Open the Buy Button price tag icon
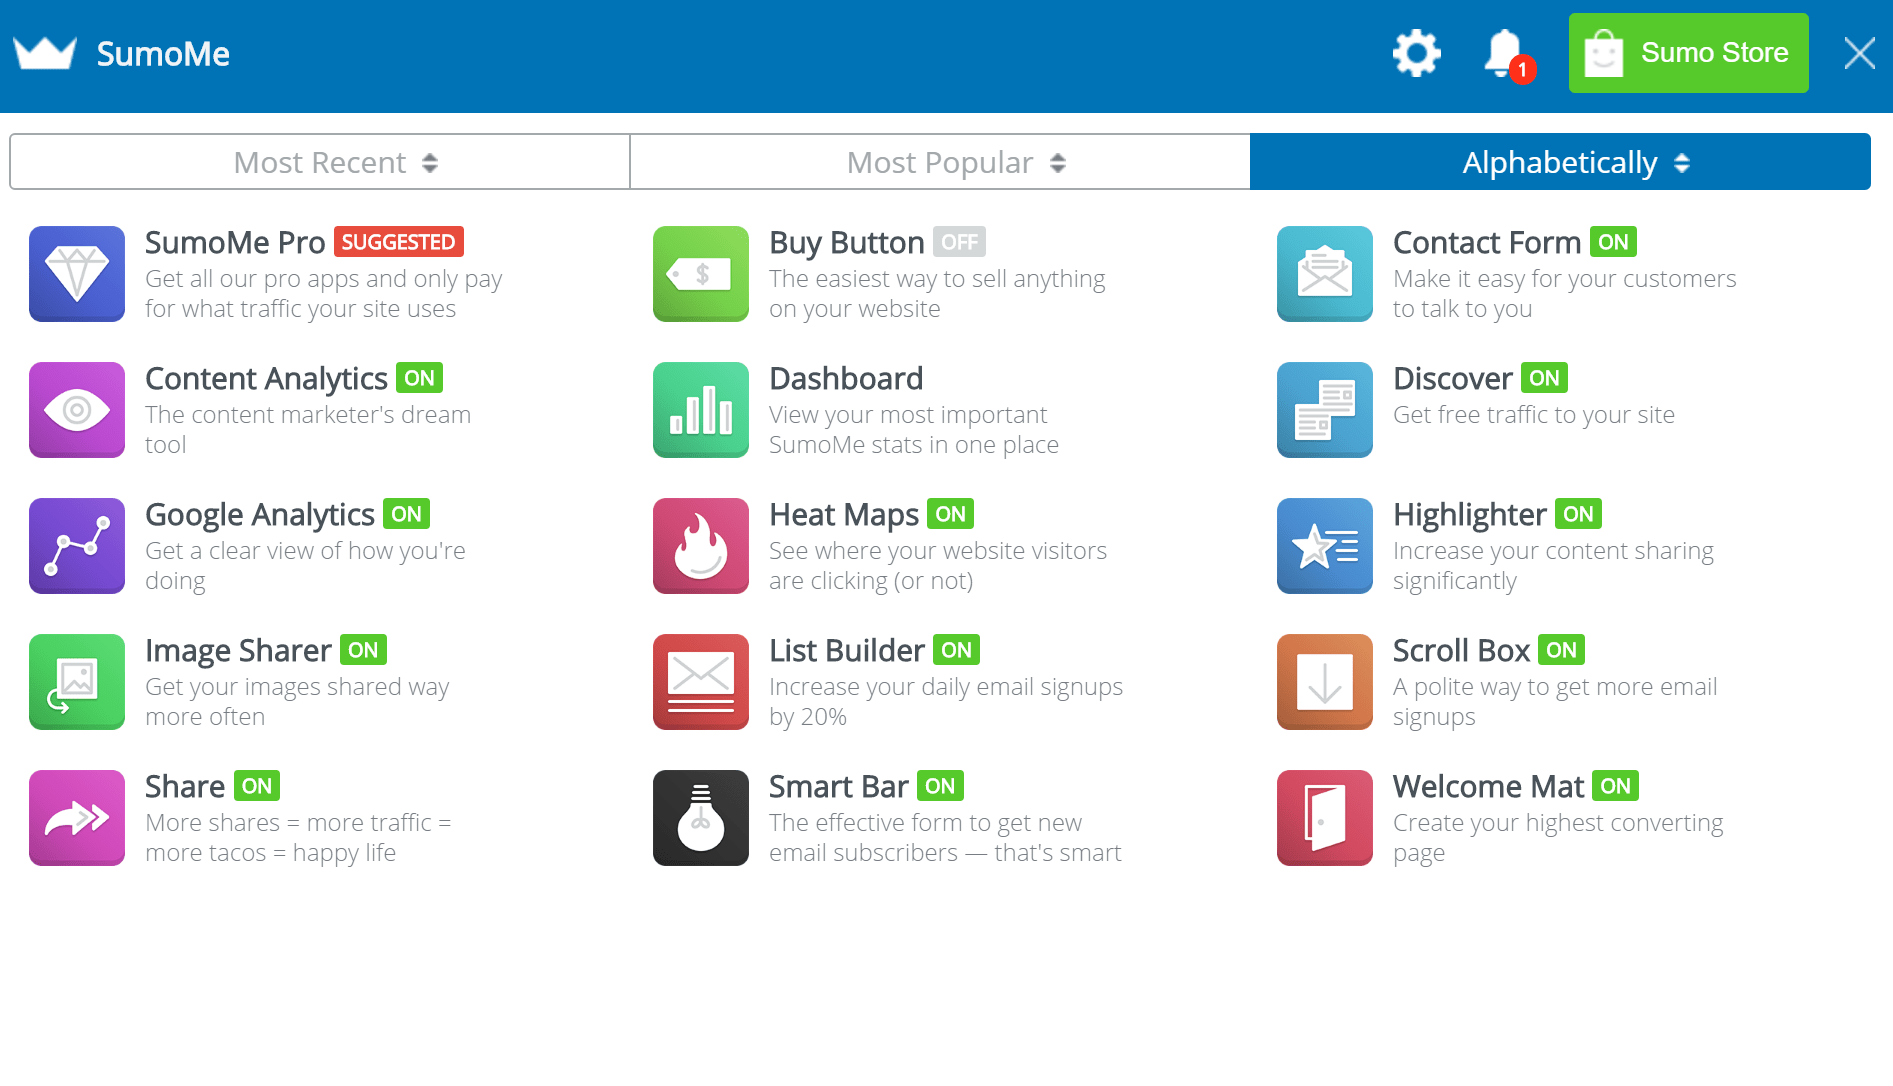 (x=701, y=274)
